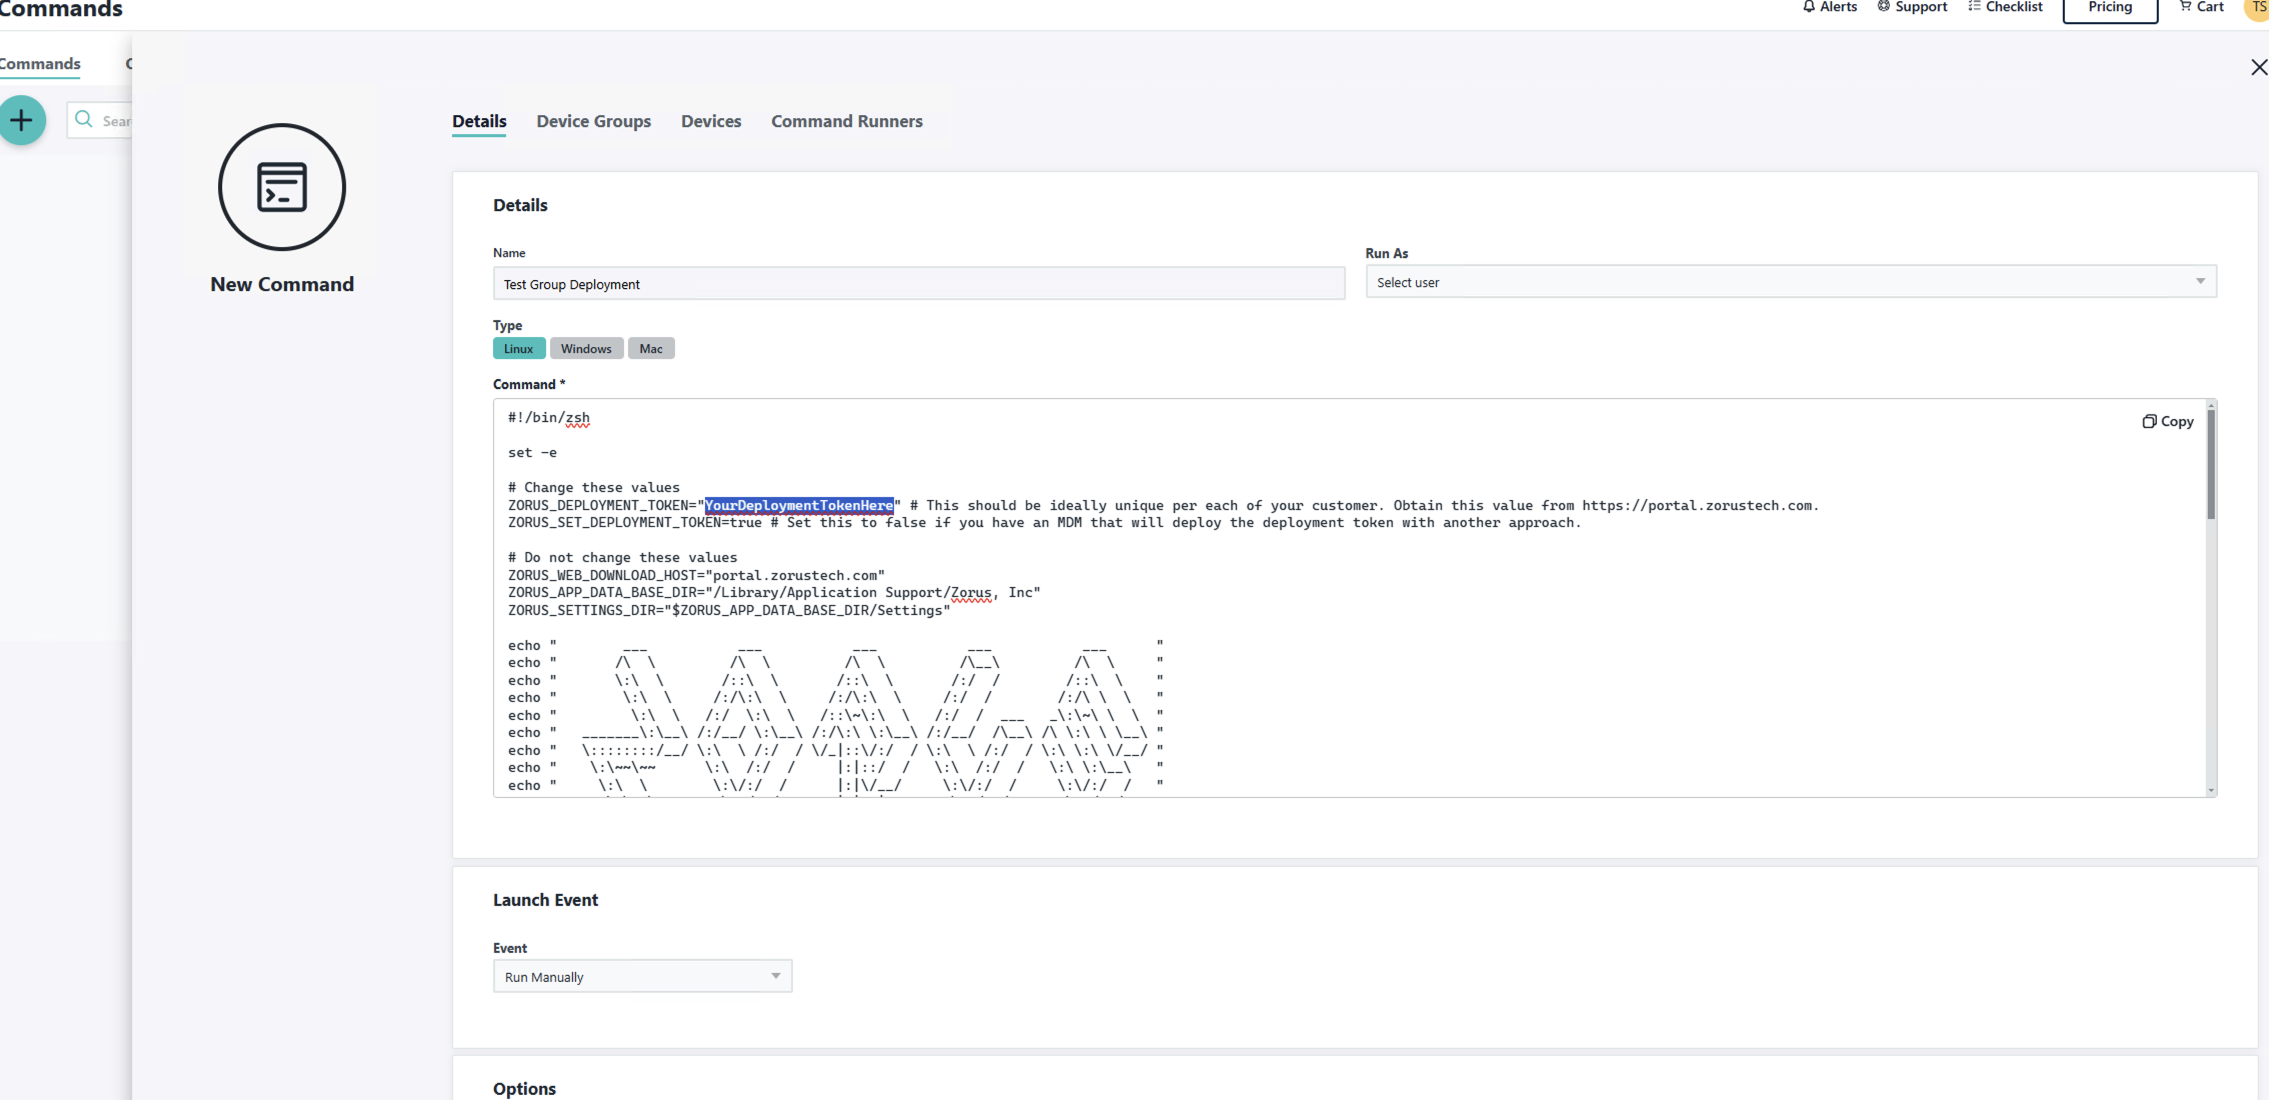Click ZORUS_SET_DEPLOYMENT_TOKEN=true text
Viewport: 2269px width, 1100px height.
(635, 523)
